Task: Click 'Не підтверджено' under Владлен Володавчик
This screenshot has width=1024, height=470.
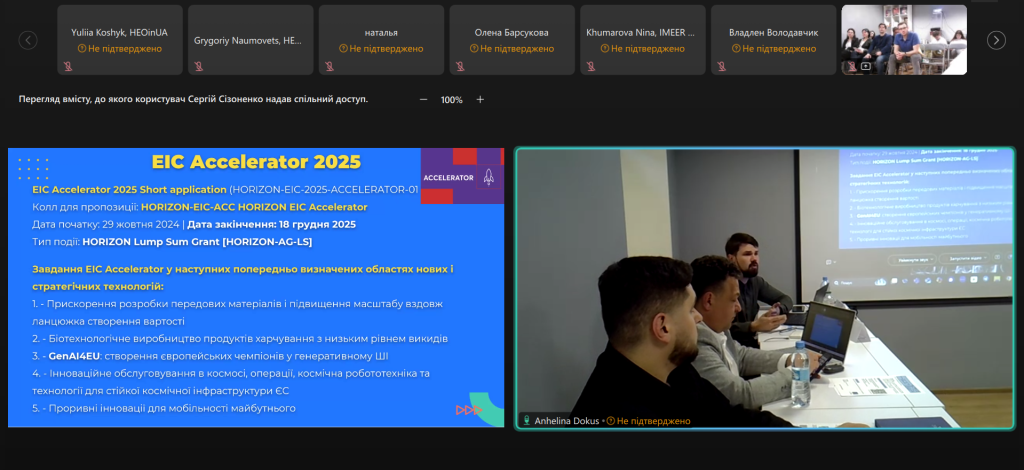Action: coord(778,49)
